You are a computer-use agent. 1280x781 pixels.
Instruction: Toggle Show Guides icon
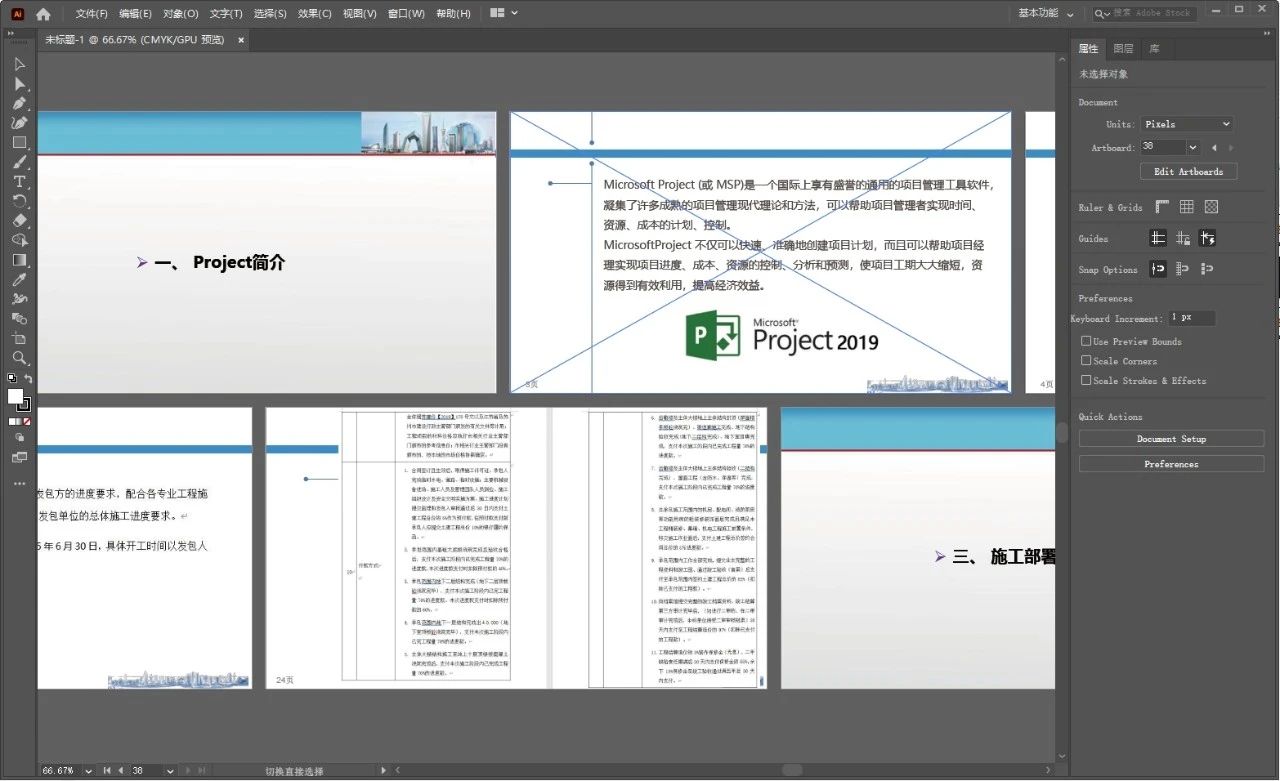click(1158, 238)
